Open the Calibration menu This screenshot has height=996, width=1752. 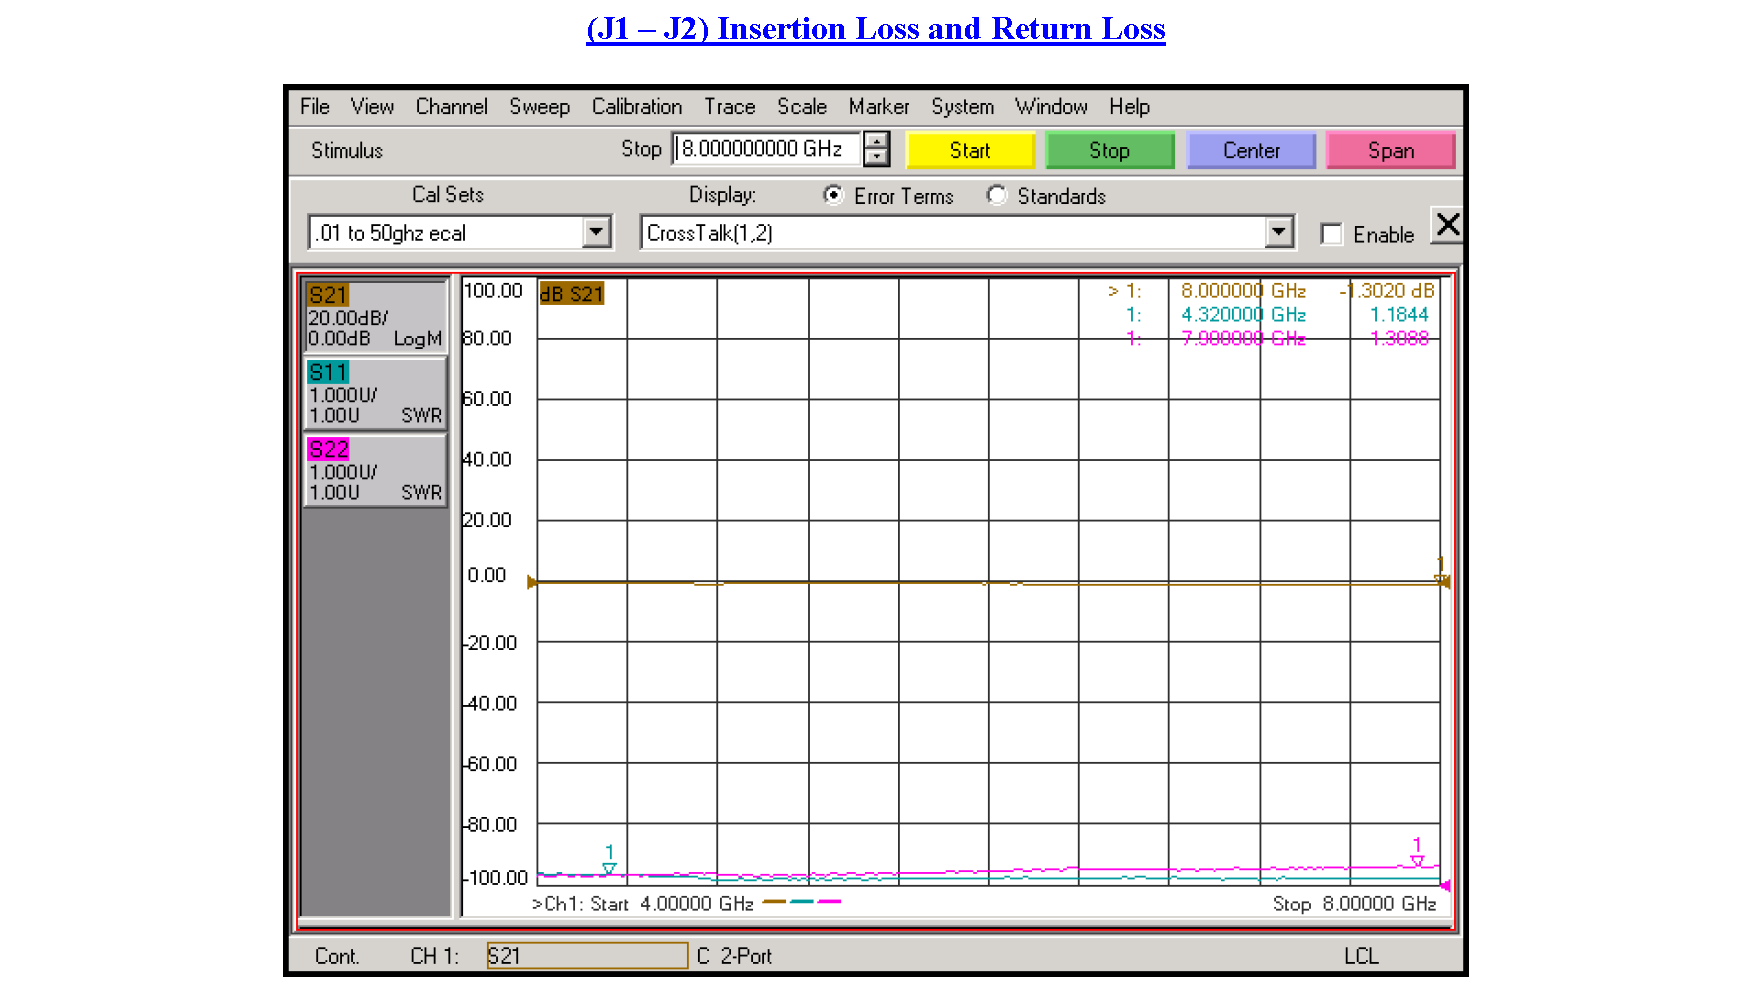click(636, 107)
